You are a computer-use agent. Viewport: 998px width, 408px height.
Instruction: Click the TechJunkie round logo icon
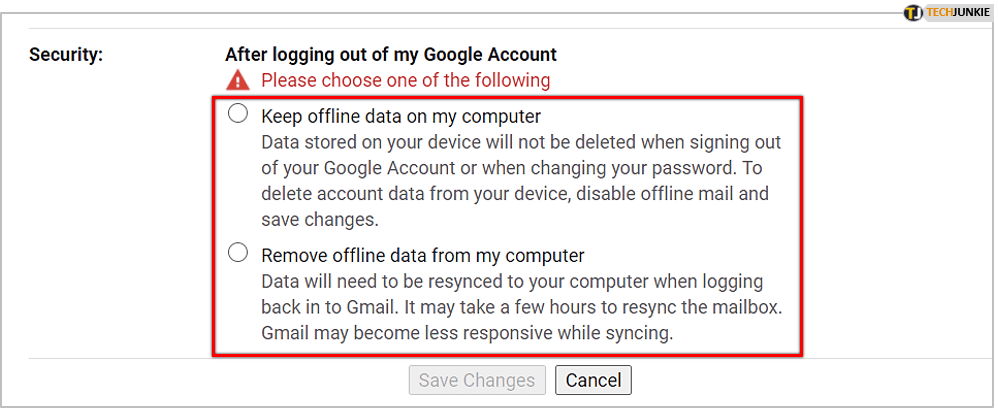[912, 13]
